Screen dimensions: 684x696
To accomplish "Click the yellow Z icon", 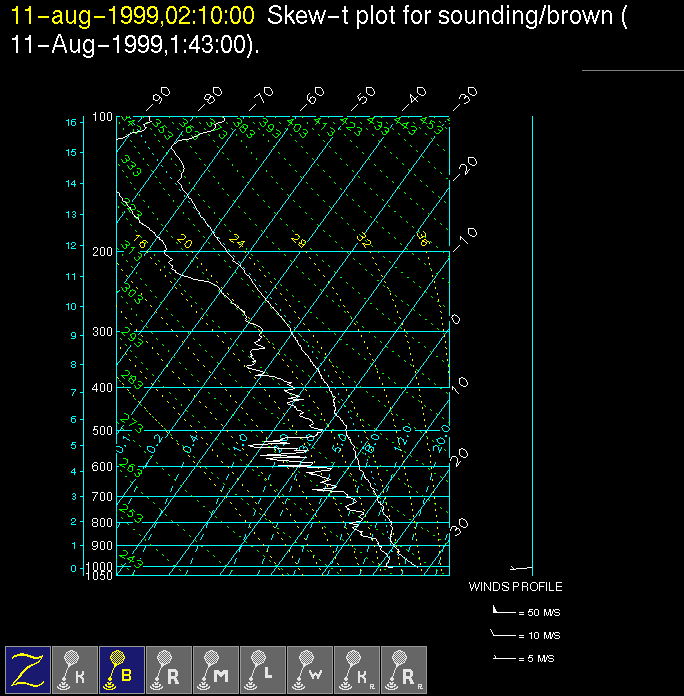I will pyautogui.click(x=28, y=669).
